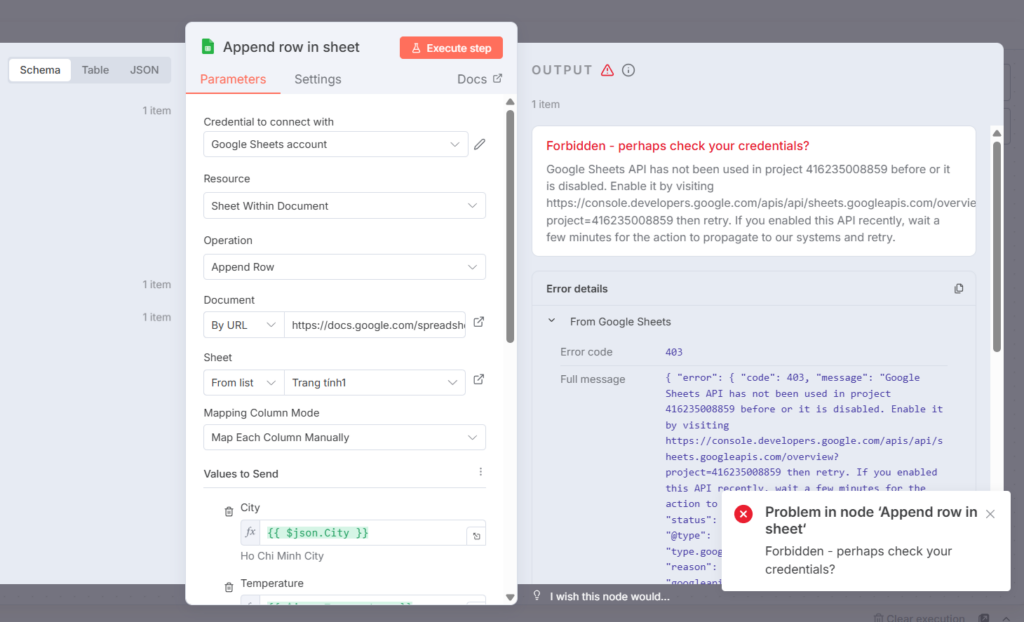Select the JSON view tab
This screenshot has width=1024, height=622.
[x=144, y=70]
